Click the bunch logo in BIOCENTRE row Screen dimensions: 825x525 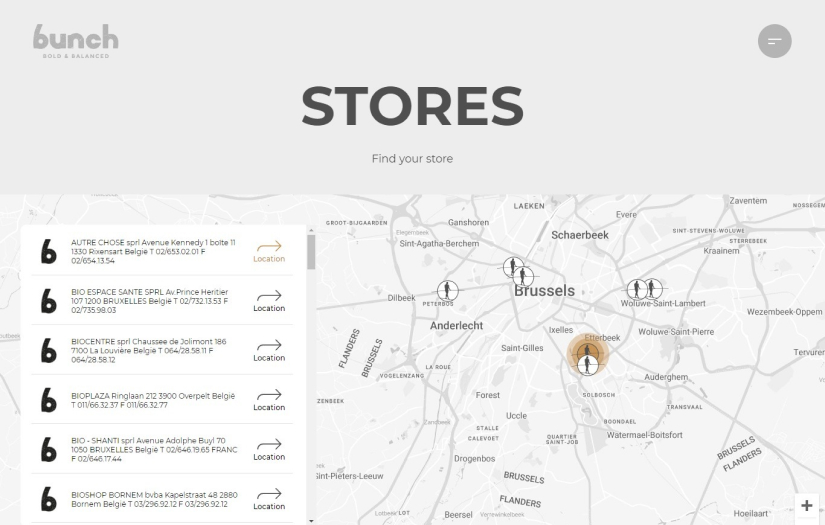pos(48,350)
